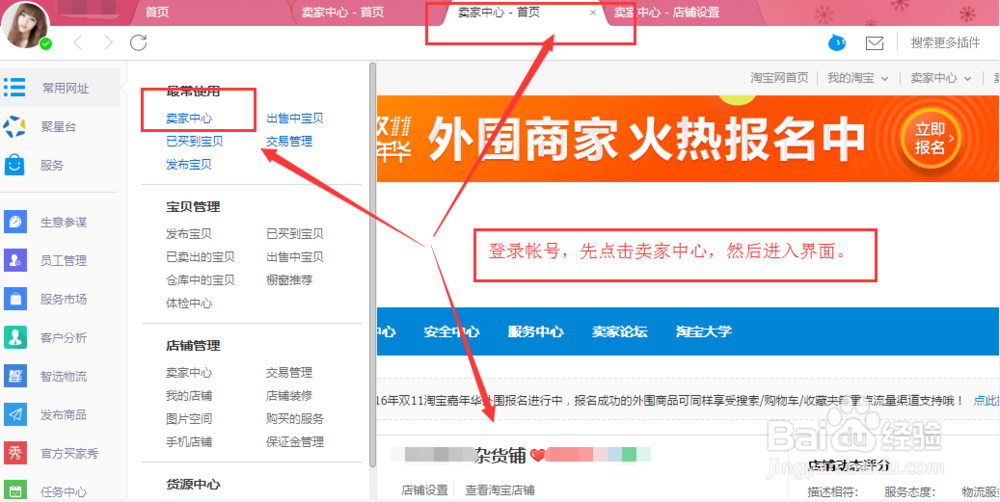1000x502 pixels.
Task: Switch to the second 卖家中心 - 首页 tab
Action: pyautogui.click(x=343, y=13)
